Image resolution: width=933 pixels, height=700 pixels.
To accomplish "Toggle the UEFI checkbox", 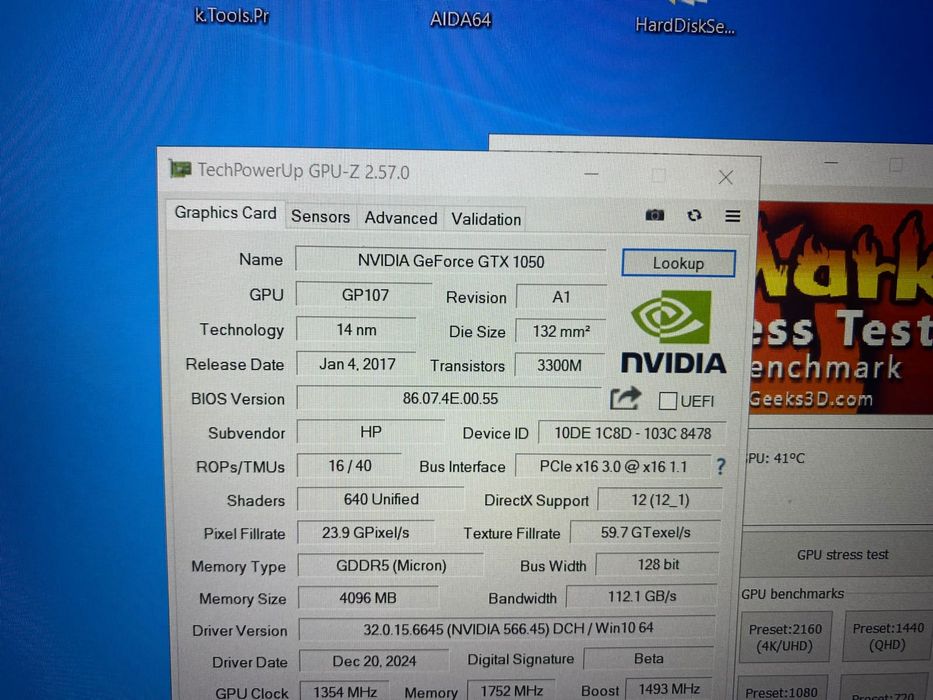I will coord(668,401).
